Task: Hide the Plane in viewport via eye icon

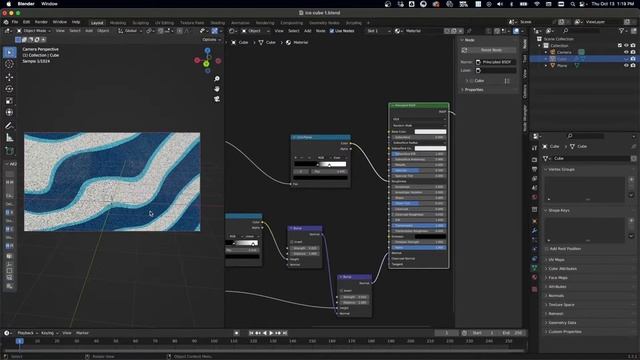Action: point(626,65)
